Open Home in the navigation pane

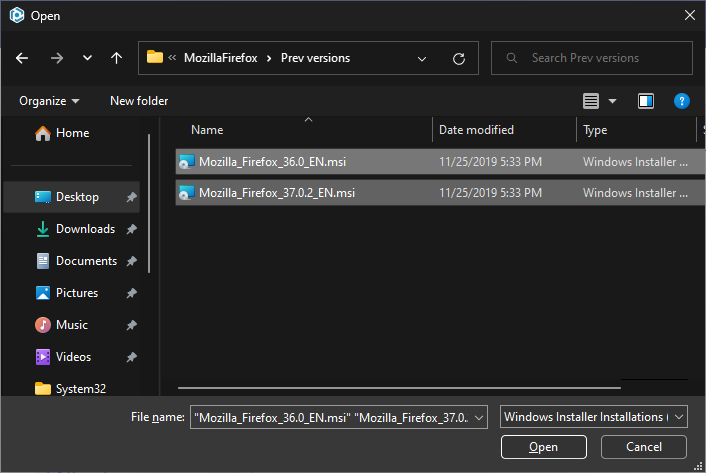(72, 133)
